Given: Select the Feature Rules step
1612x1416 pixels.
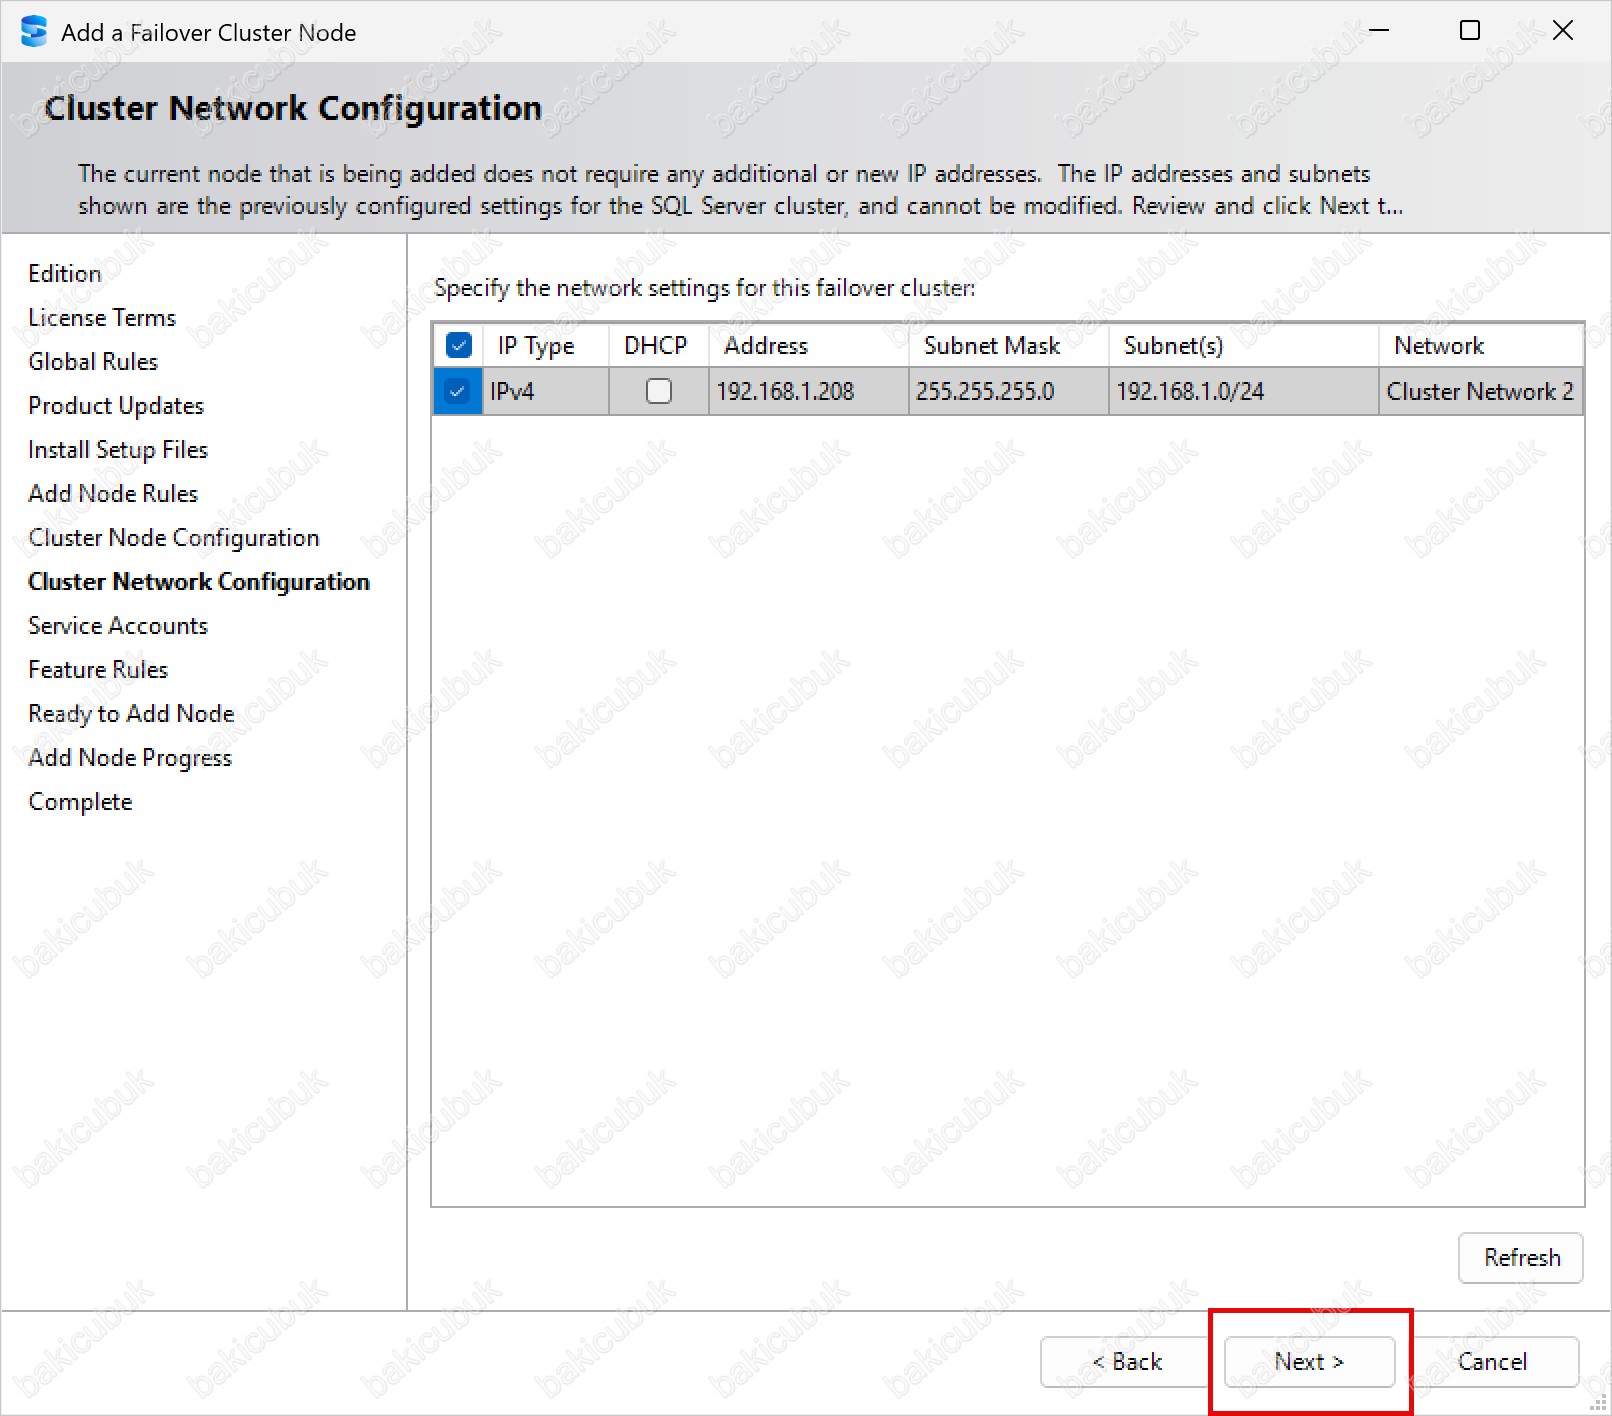Looking at the screenshot, I should (98, 670).
